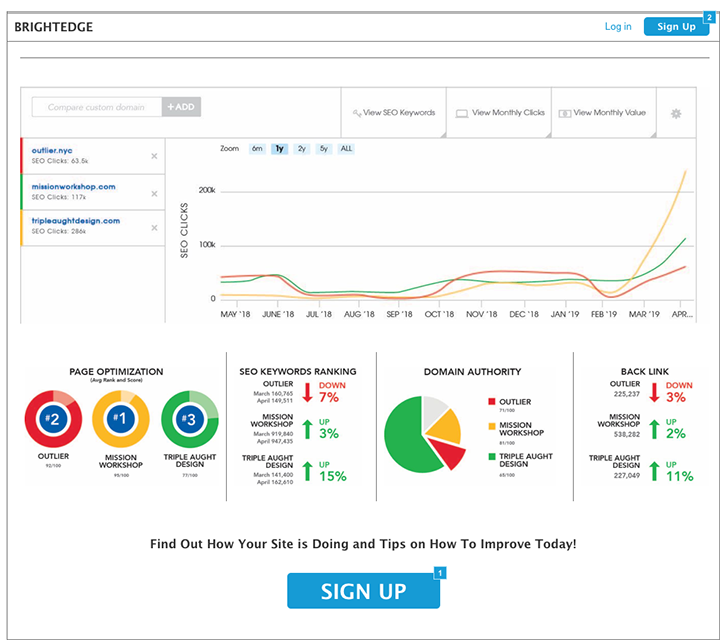Click the "SEO Clicks: 286k" text

59,231
